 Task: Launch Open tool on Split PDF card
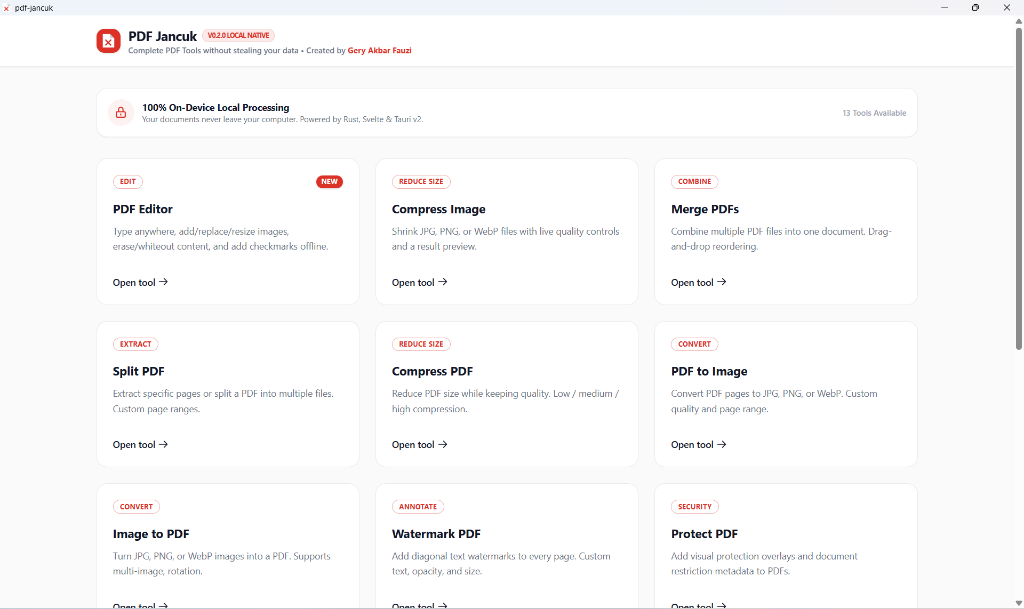point(140,445)
